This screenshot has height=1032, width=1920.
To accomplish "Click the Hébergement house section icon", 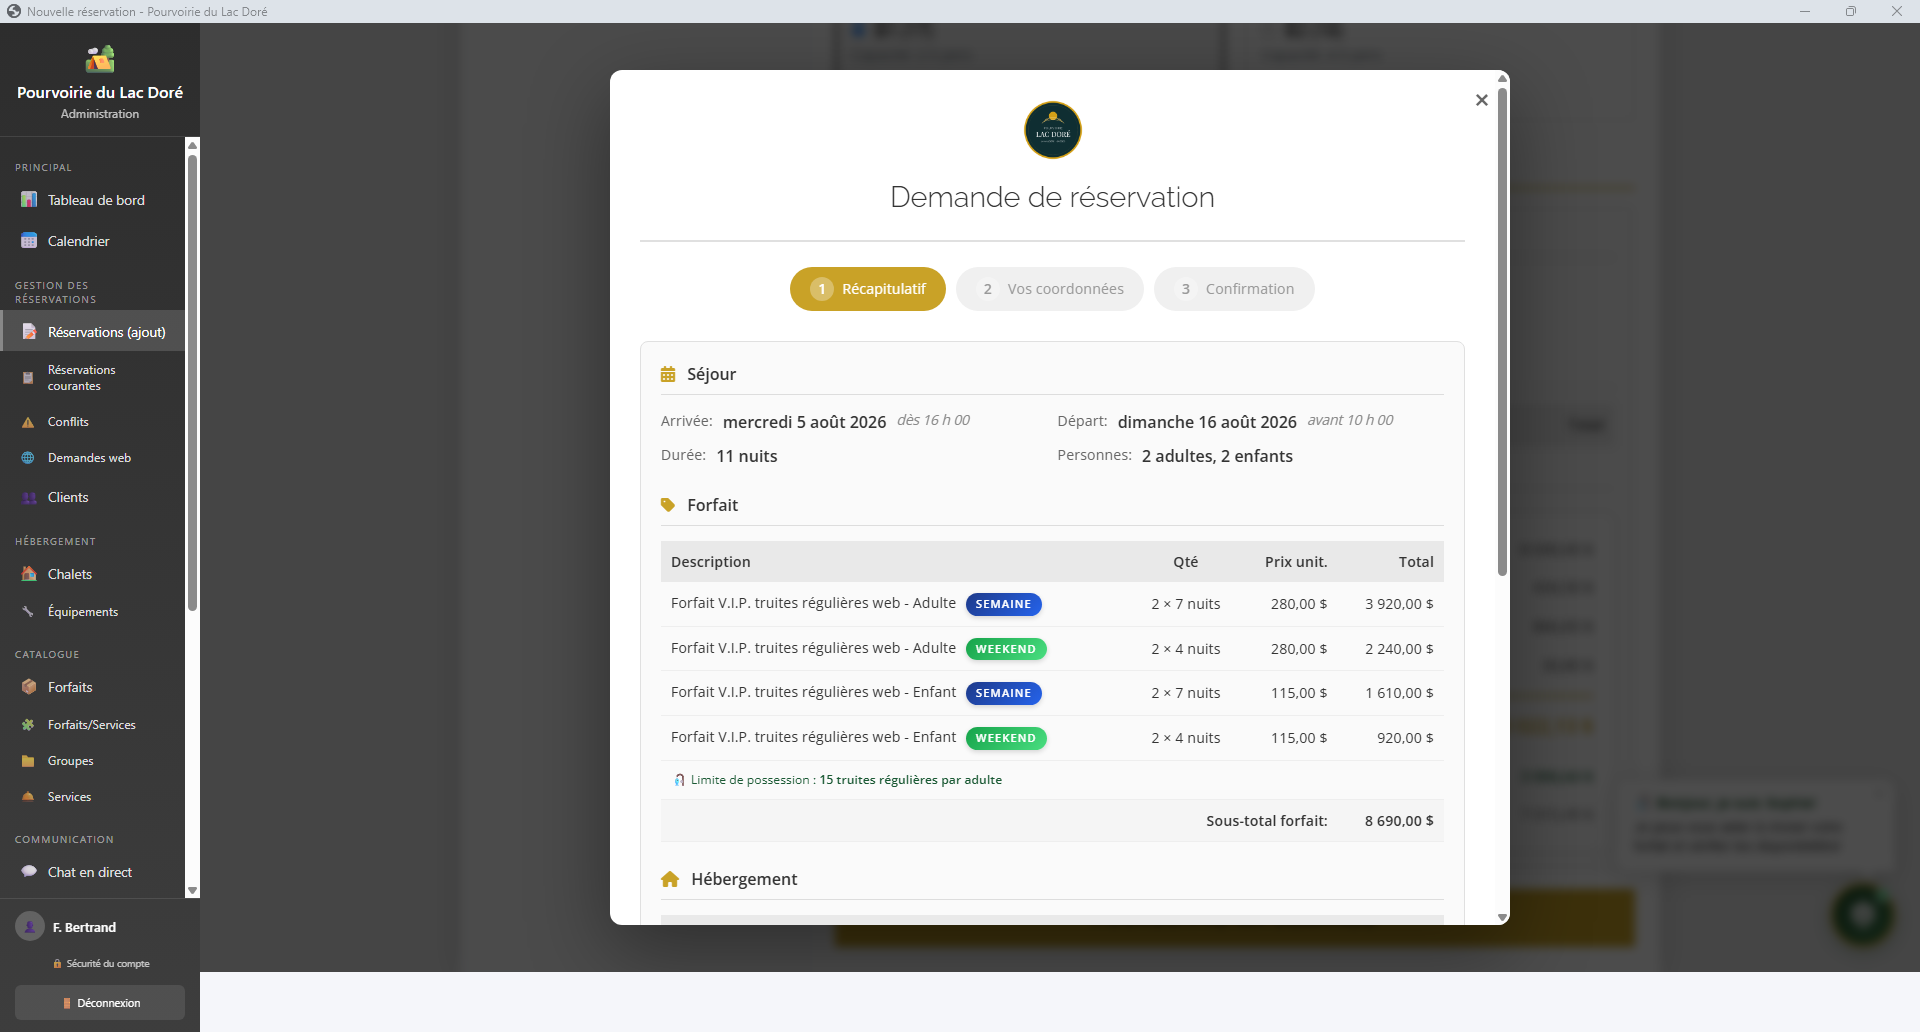I will [670, 879].
